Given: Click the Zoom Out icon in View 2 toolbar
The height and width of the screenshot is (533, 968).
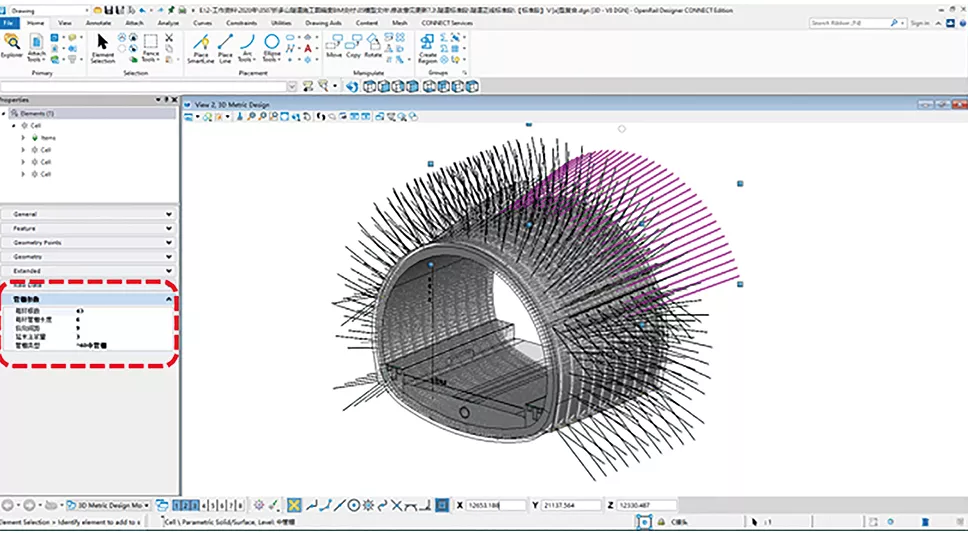Looking at the screenshot, I should click(x=262, y=117).
